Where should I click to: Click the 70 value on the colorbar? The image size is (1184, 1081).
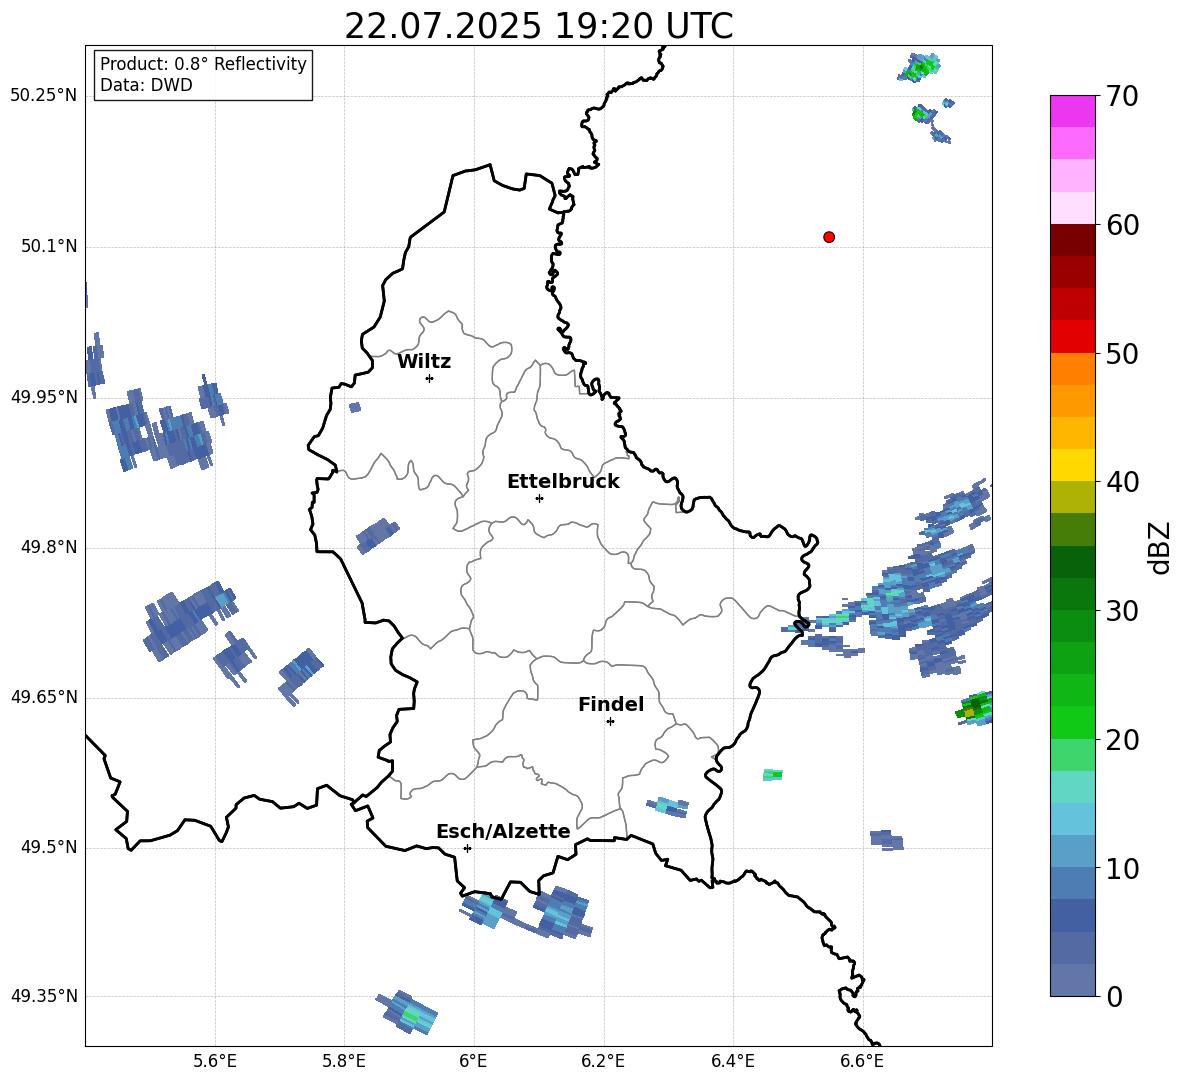click(x=1122, y=96)
